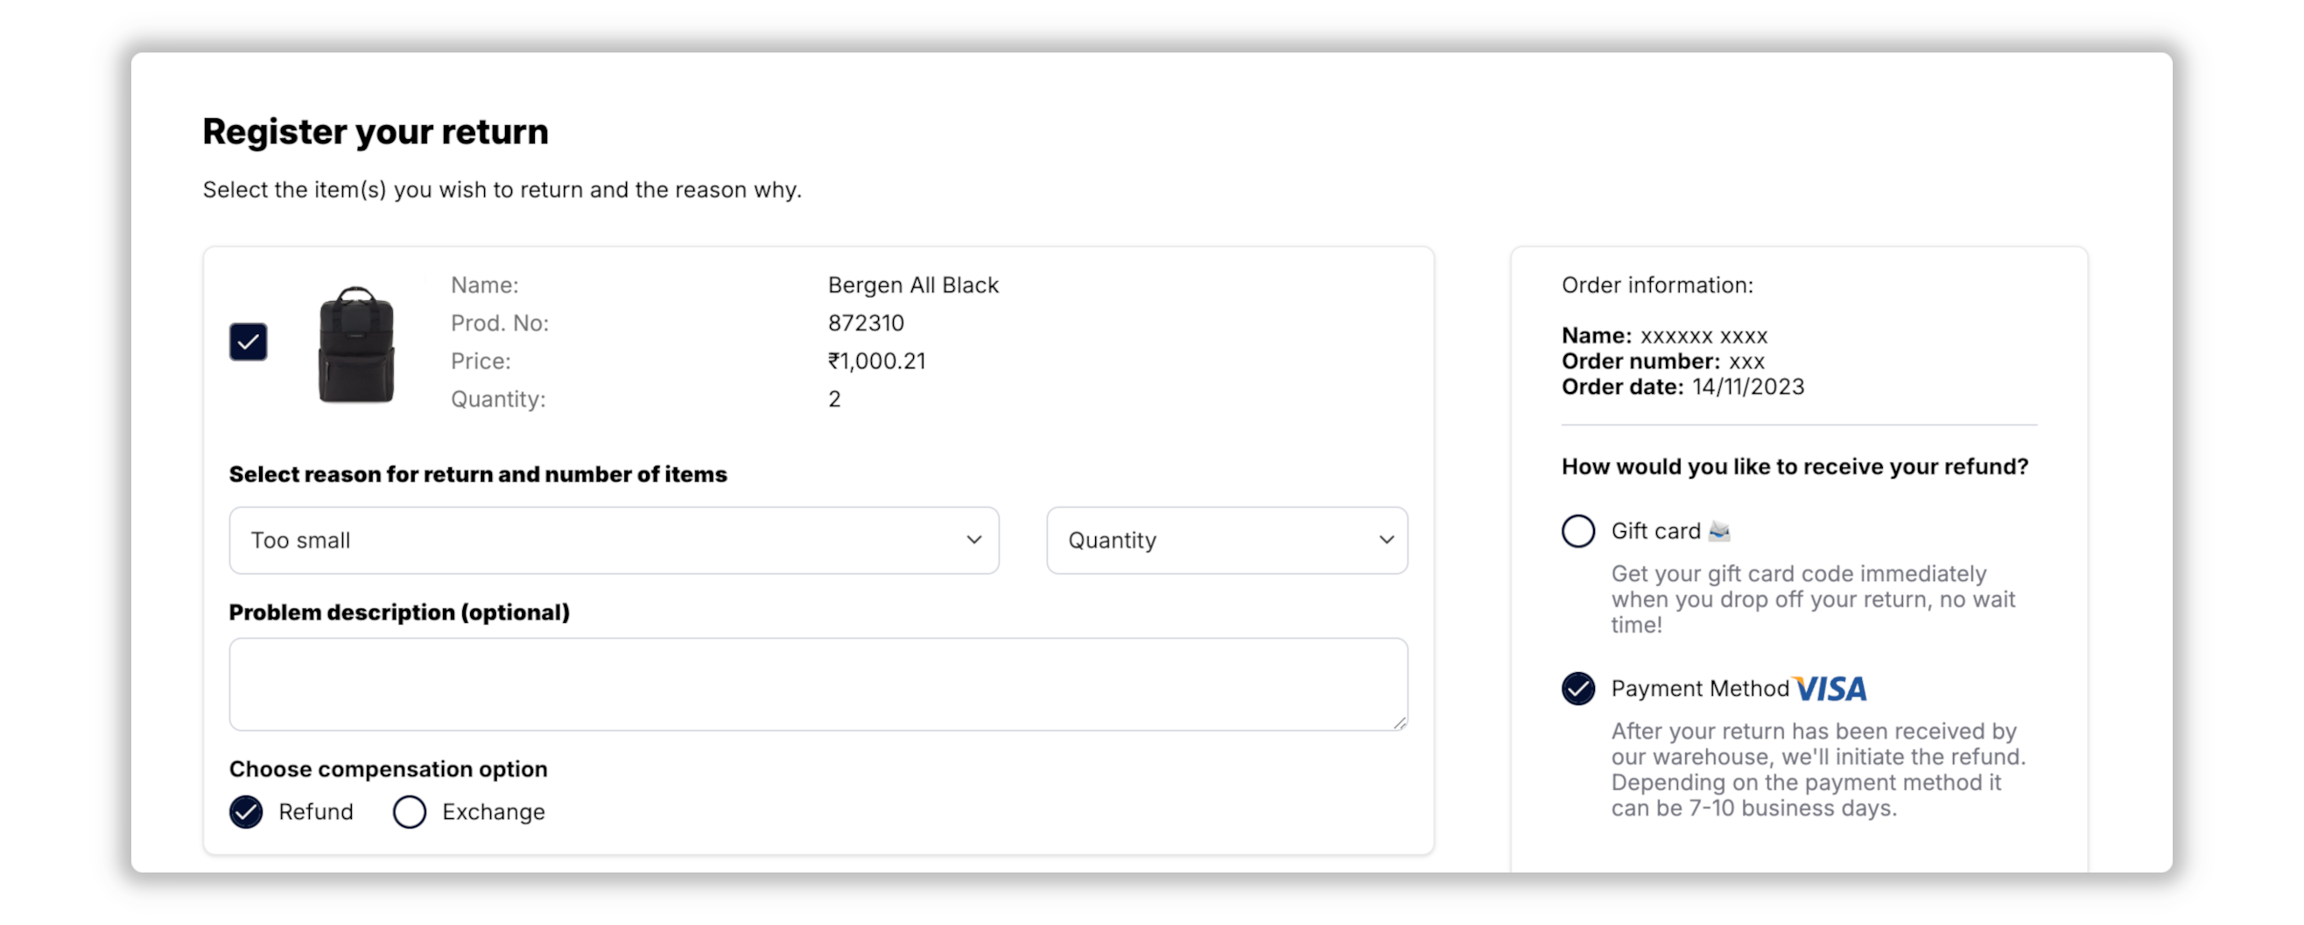2304x925 pixels.
Task: Click the VISA logo
Action: (1830, 689)
